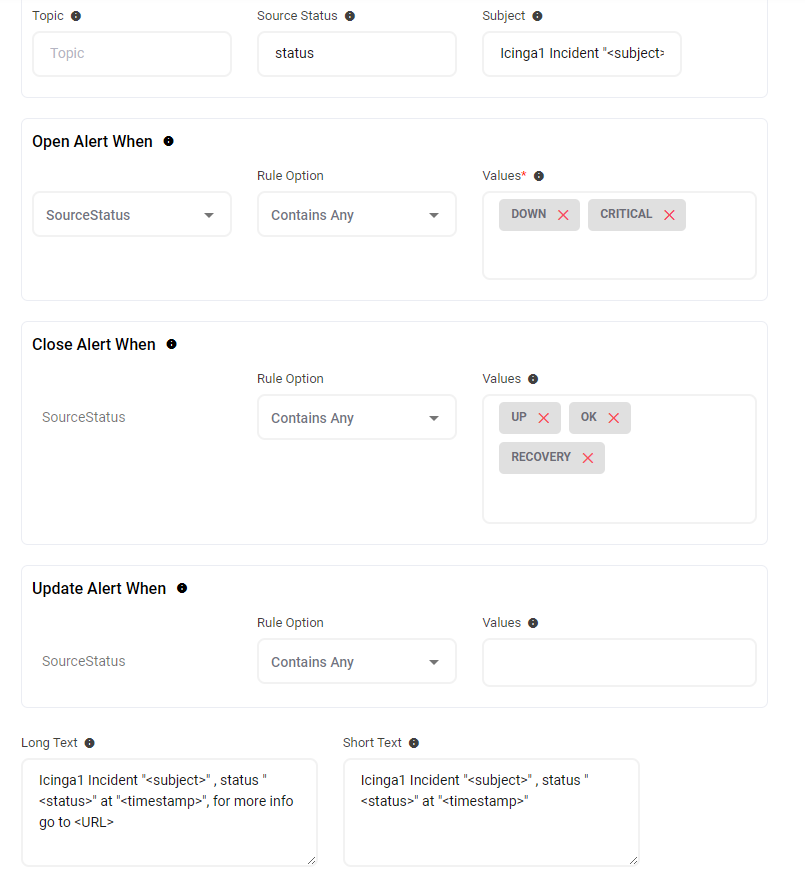
Task: Open Rule Option dropdown under Update Alert When
Action: click(x=356, y=662)
